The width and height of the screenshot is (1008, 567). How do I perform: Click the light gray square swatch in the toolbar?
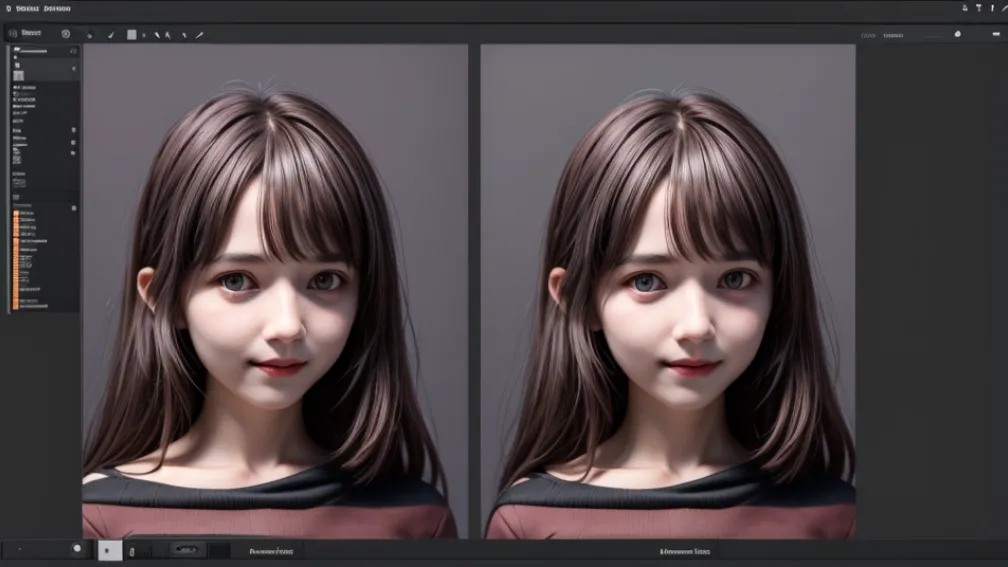(x=132, y=35)
